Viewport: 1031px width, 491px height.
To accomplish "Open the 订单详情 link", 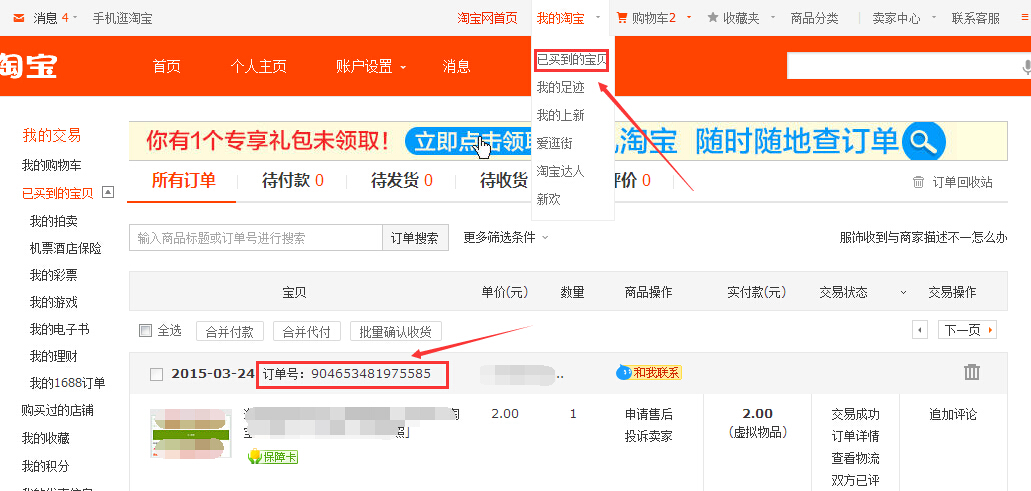I will (855, 436).
